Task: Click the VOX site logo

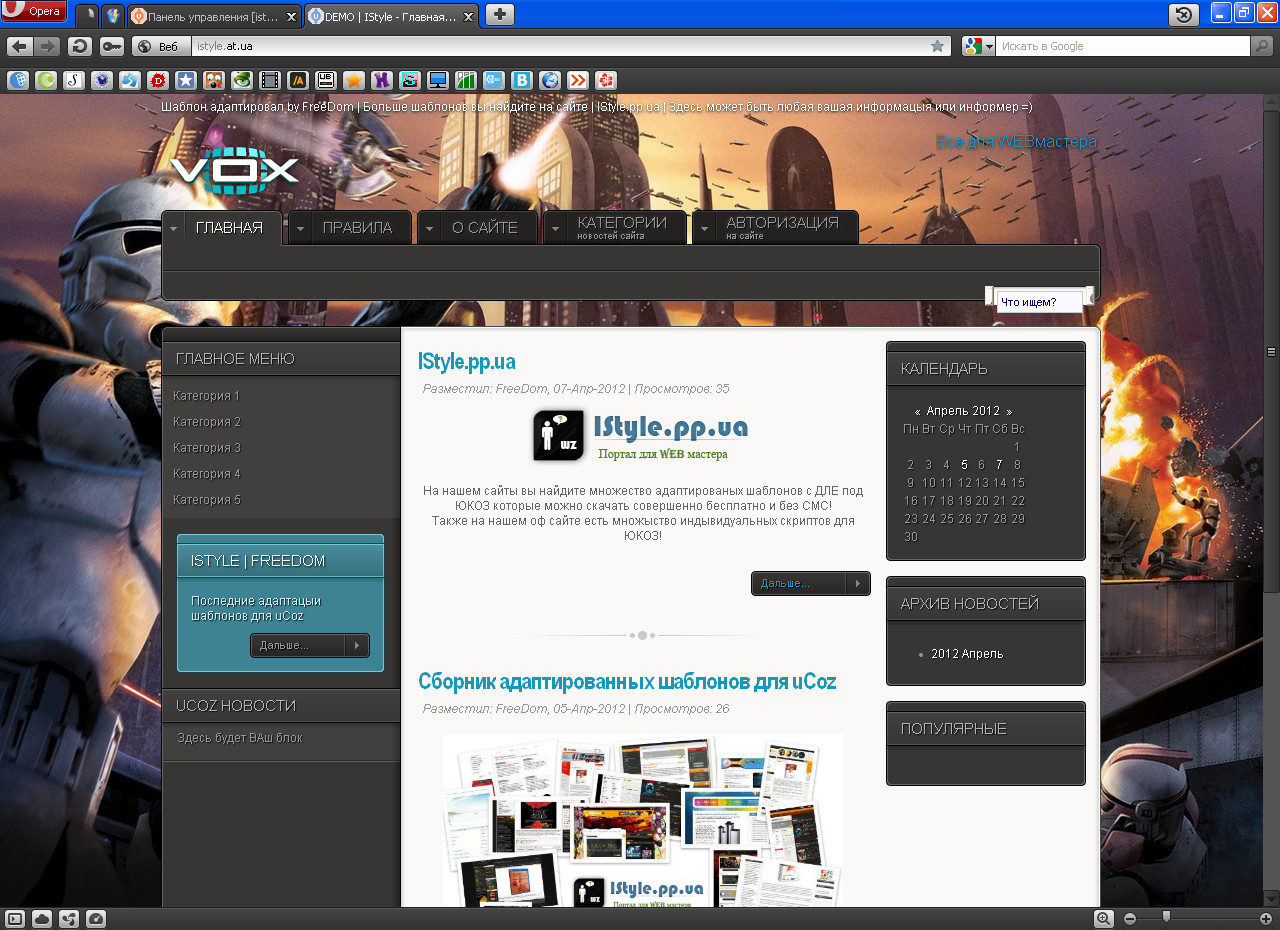Action: tap(235, 172)
